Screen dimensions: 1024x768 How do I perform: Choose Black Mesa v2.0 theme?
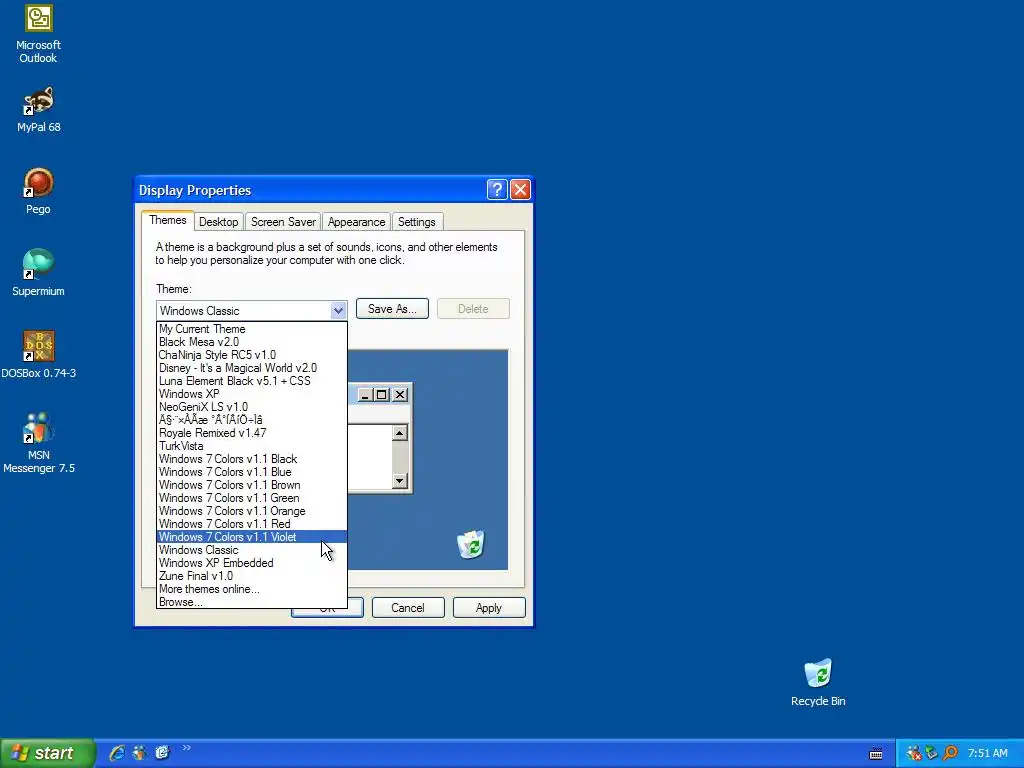pos(252,342)
